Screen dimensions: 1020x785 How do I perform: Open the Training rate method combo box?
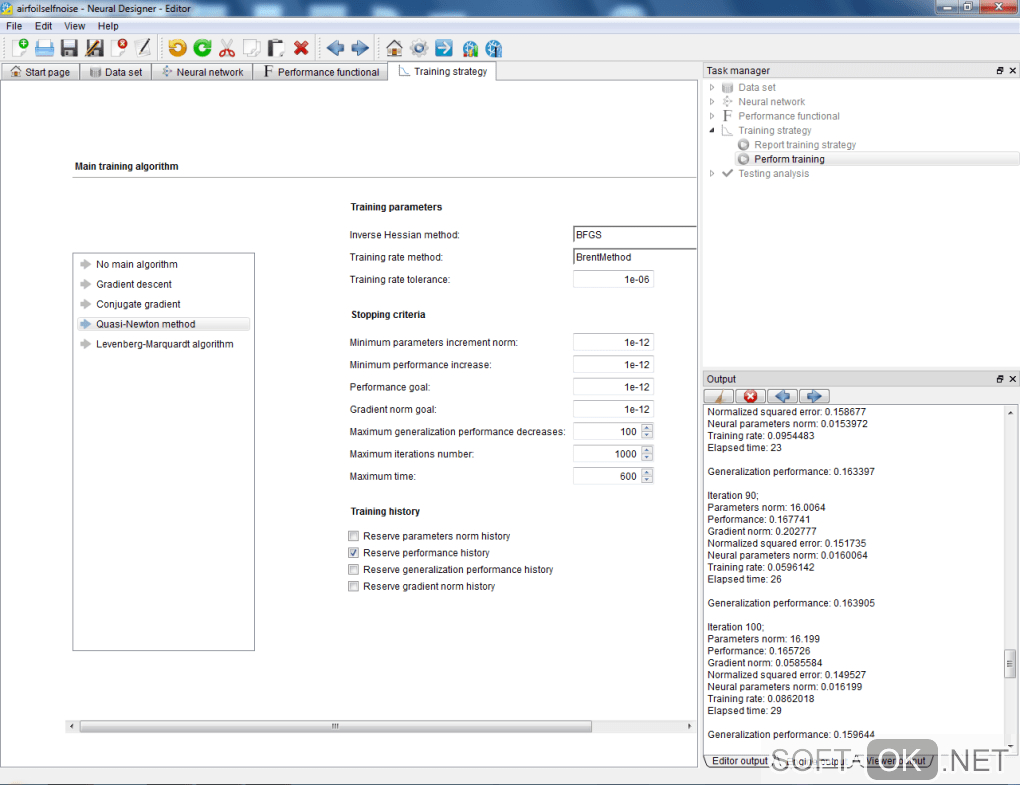(634, 258)
